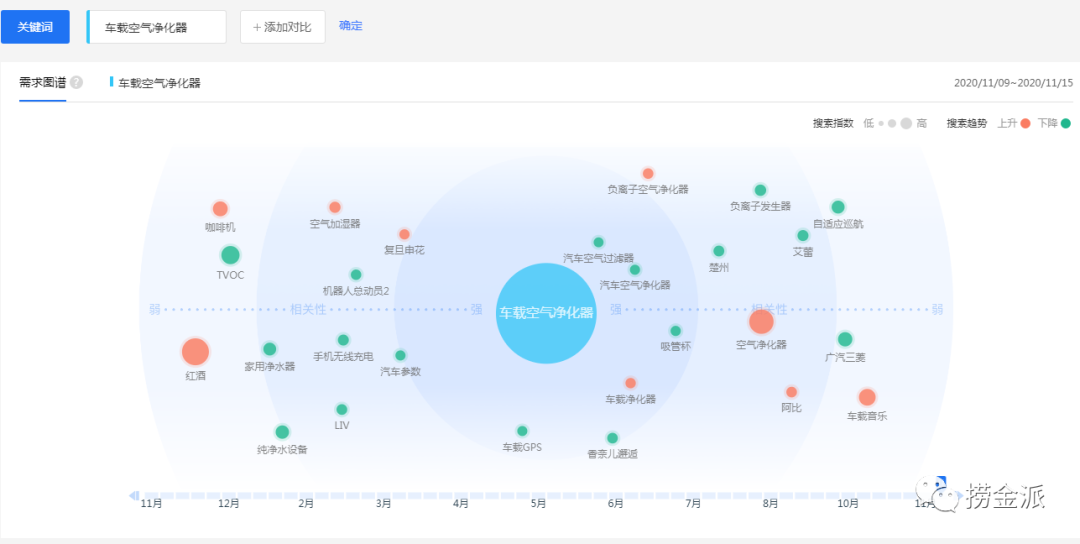The image size is (1080, 544).
Task: Select the TVOC green bubble
Action: click(230, 255)
